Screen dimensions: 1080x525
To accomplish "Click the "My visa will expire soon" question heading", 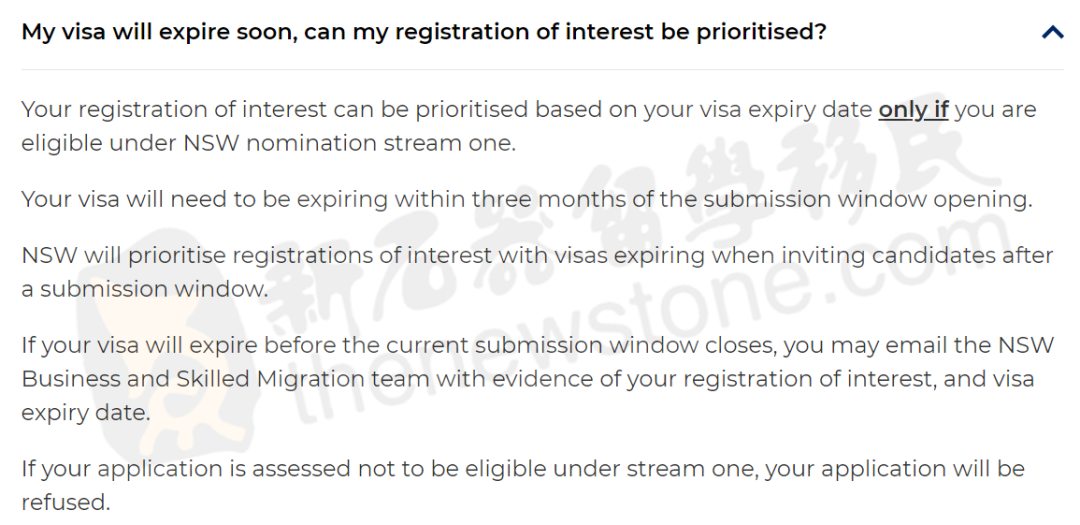I will [424, 32].
